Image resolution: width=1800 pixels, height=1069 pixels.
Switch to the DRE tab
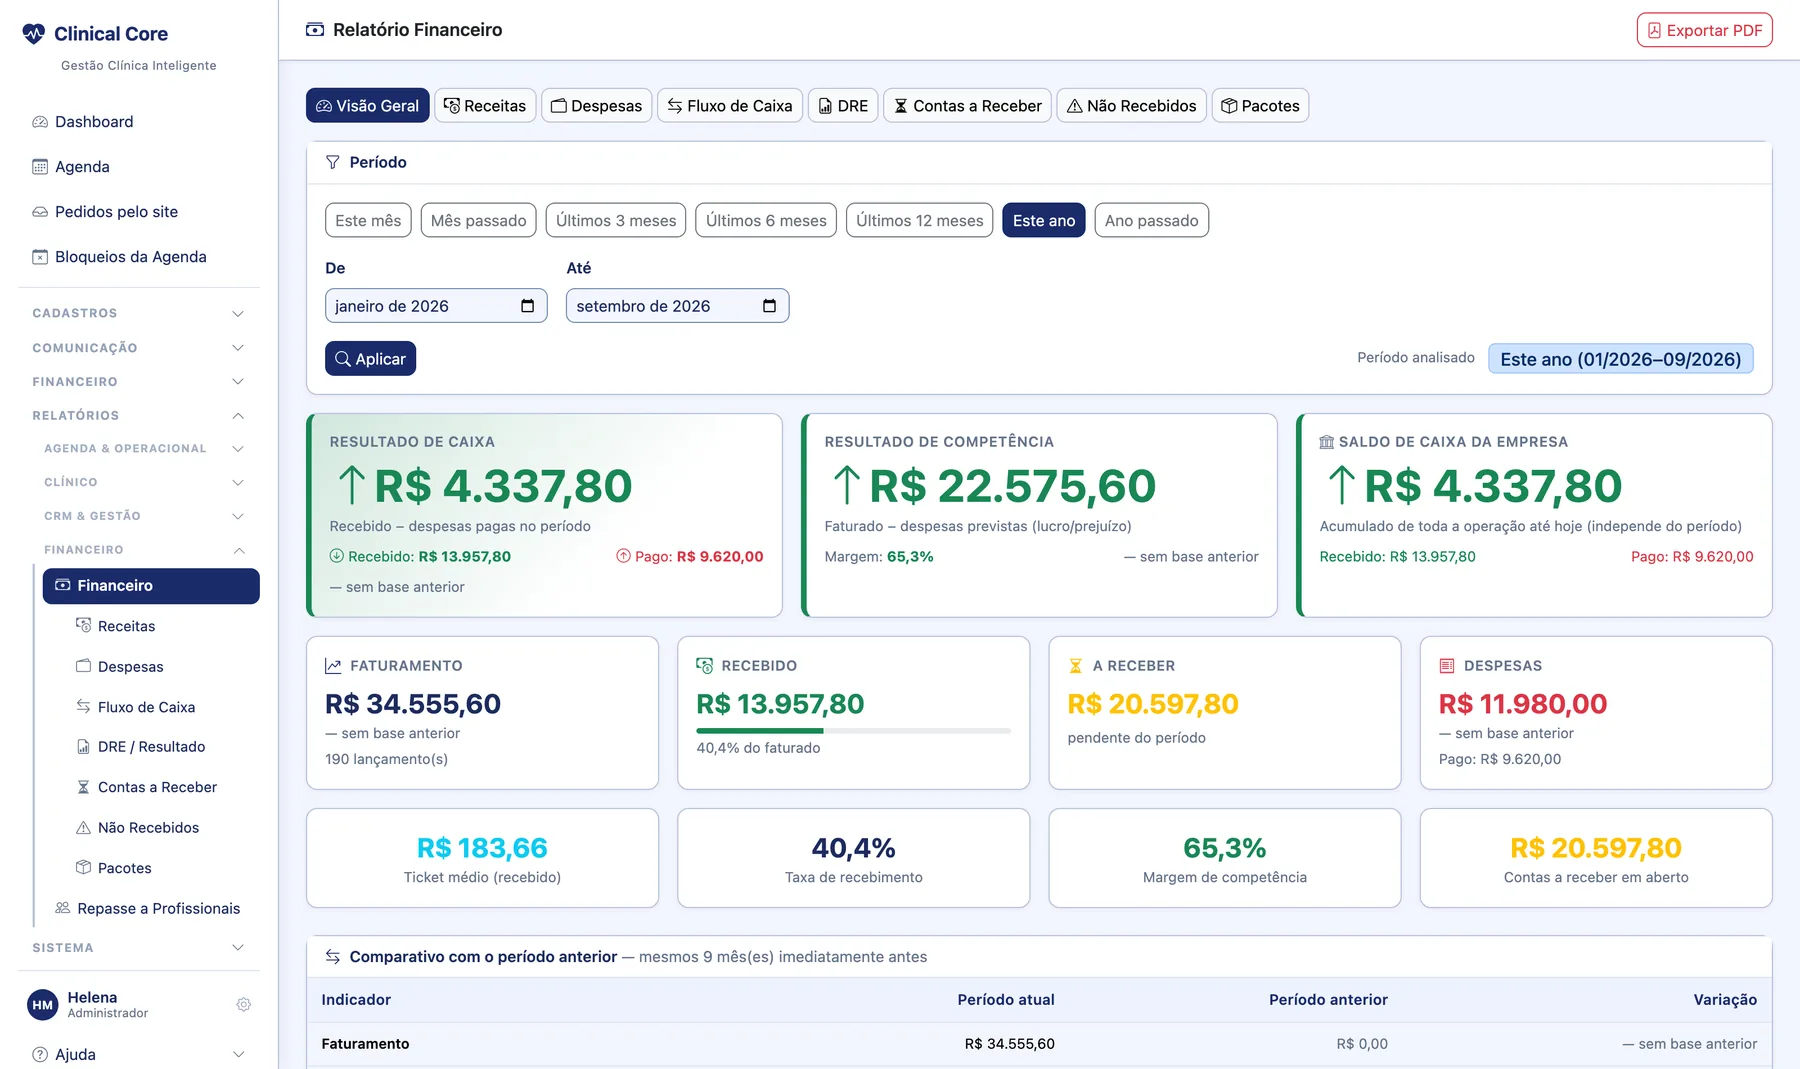(843, 106)
